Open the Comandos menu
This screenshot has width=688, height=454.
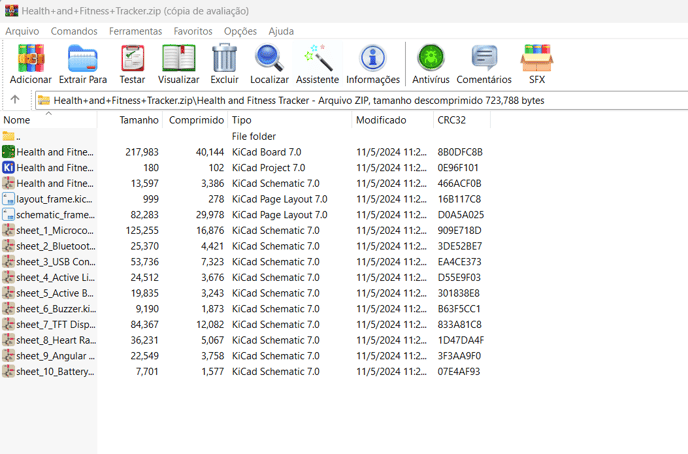pos(74,31)
